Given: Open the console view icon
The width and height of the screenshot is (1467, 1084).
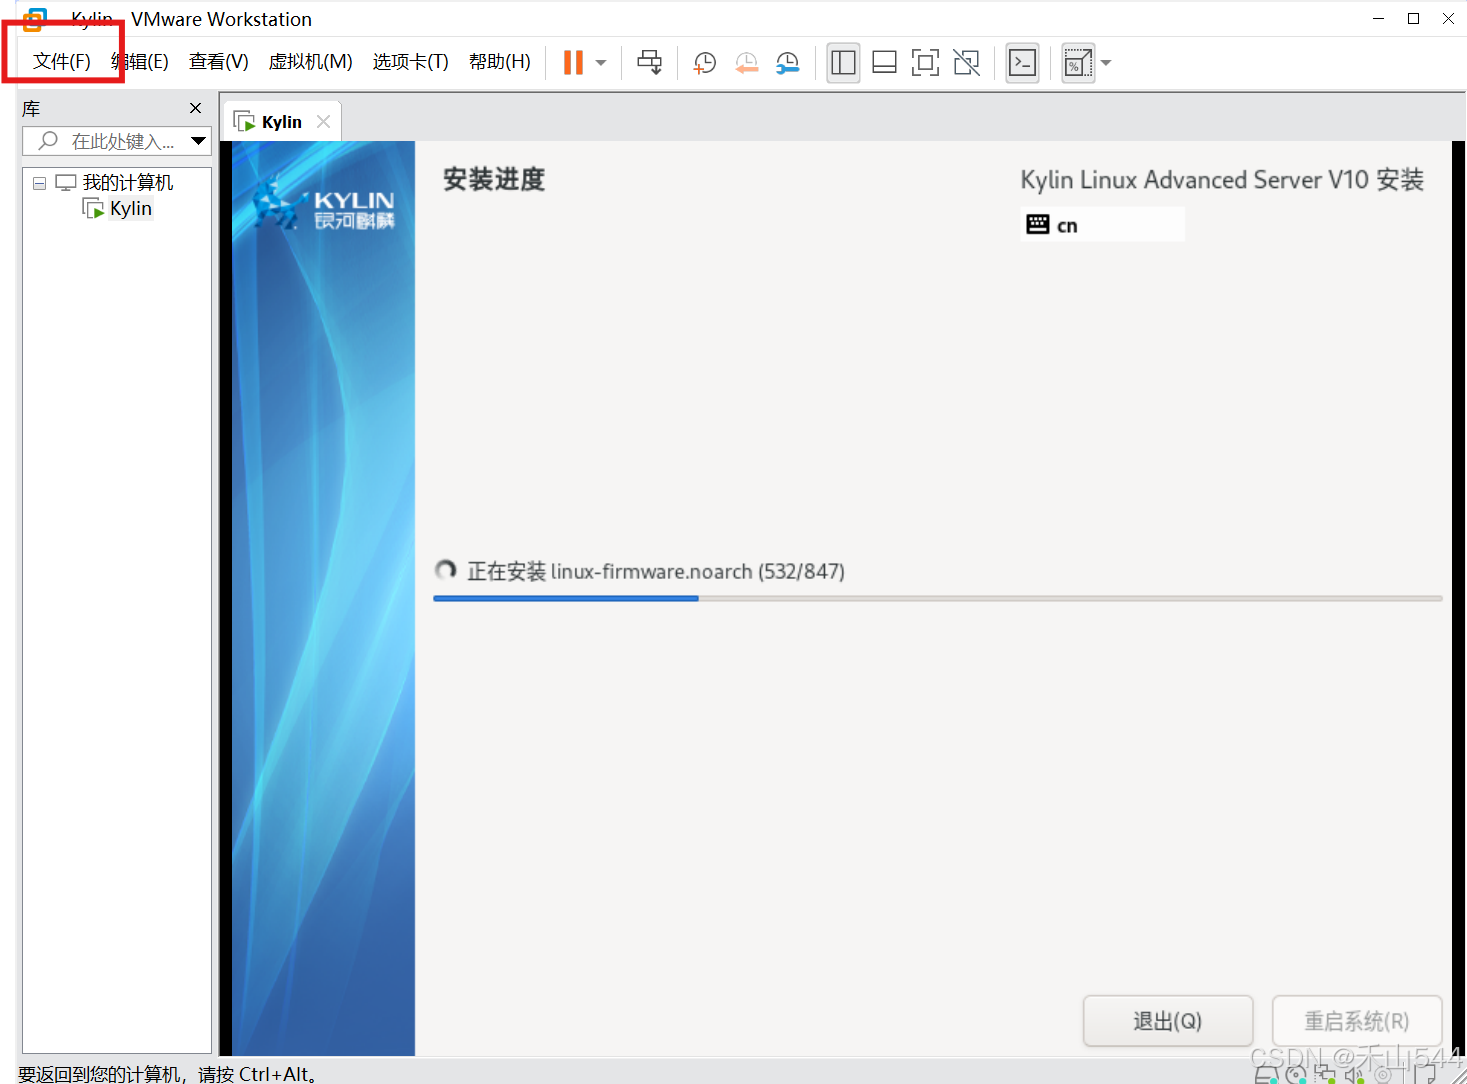Looking at the screenshot, I should (x=1022, y=62).
